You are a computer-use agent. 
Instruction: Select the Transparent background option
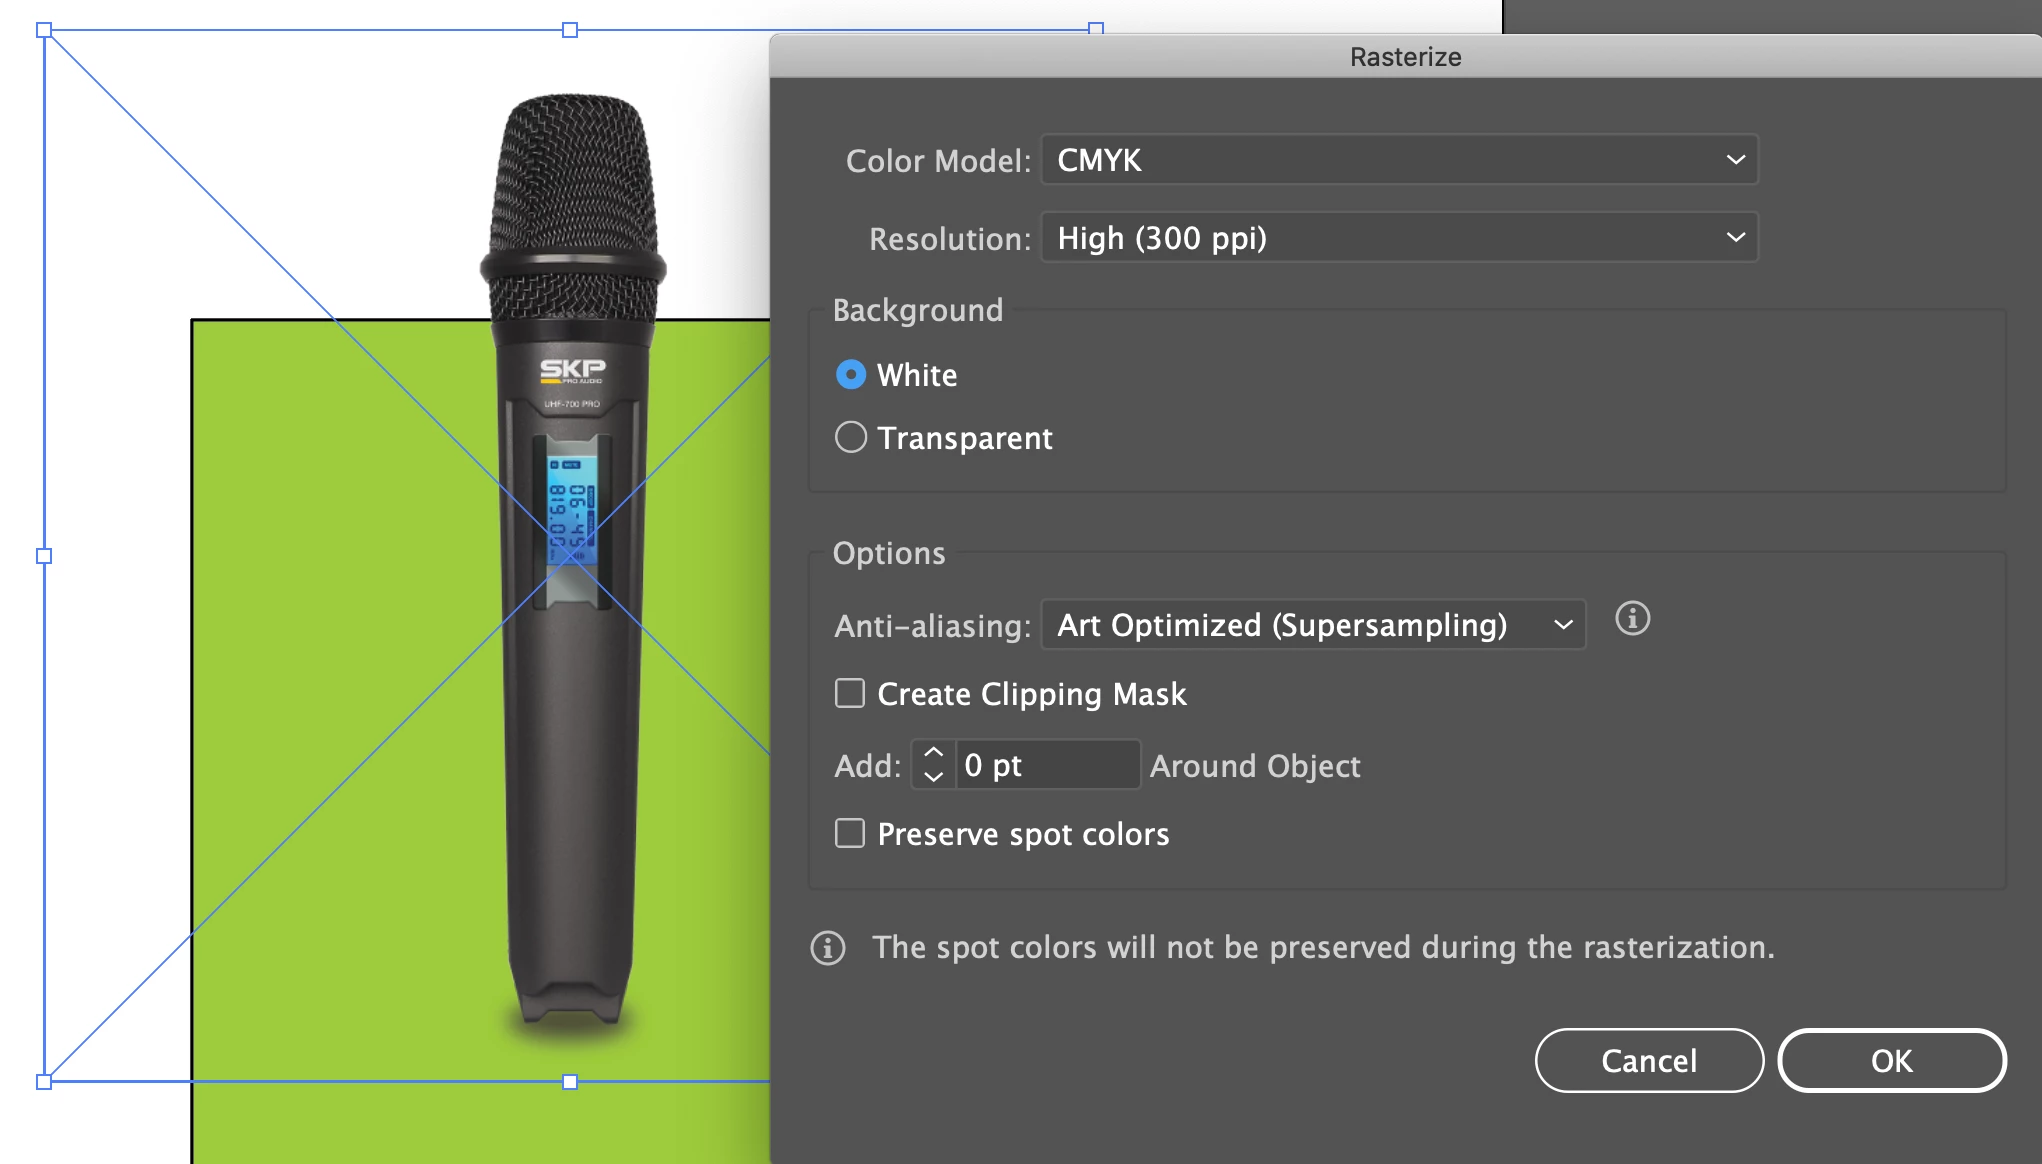click(851, 437)
